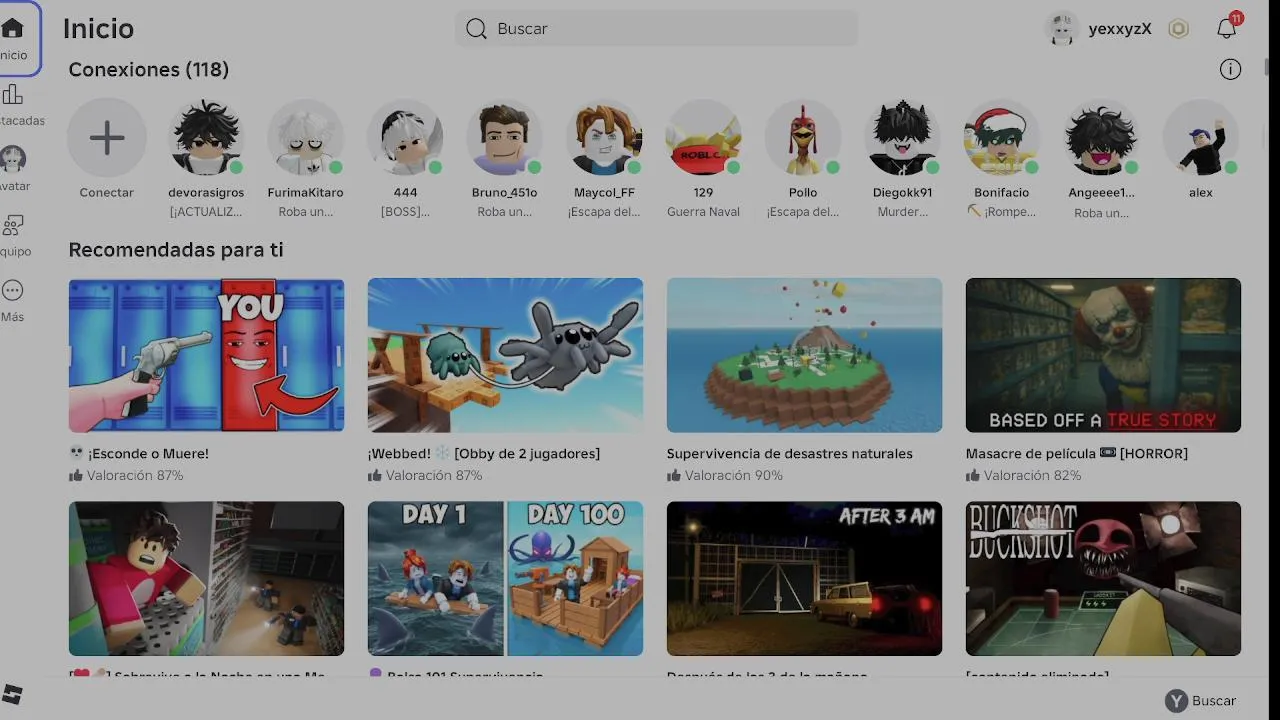
Task: Open the notifications bell icon
Action: (x=1227, y=29)
